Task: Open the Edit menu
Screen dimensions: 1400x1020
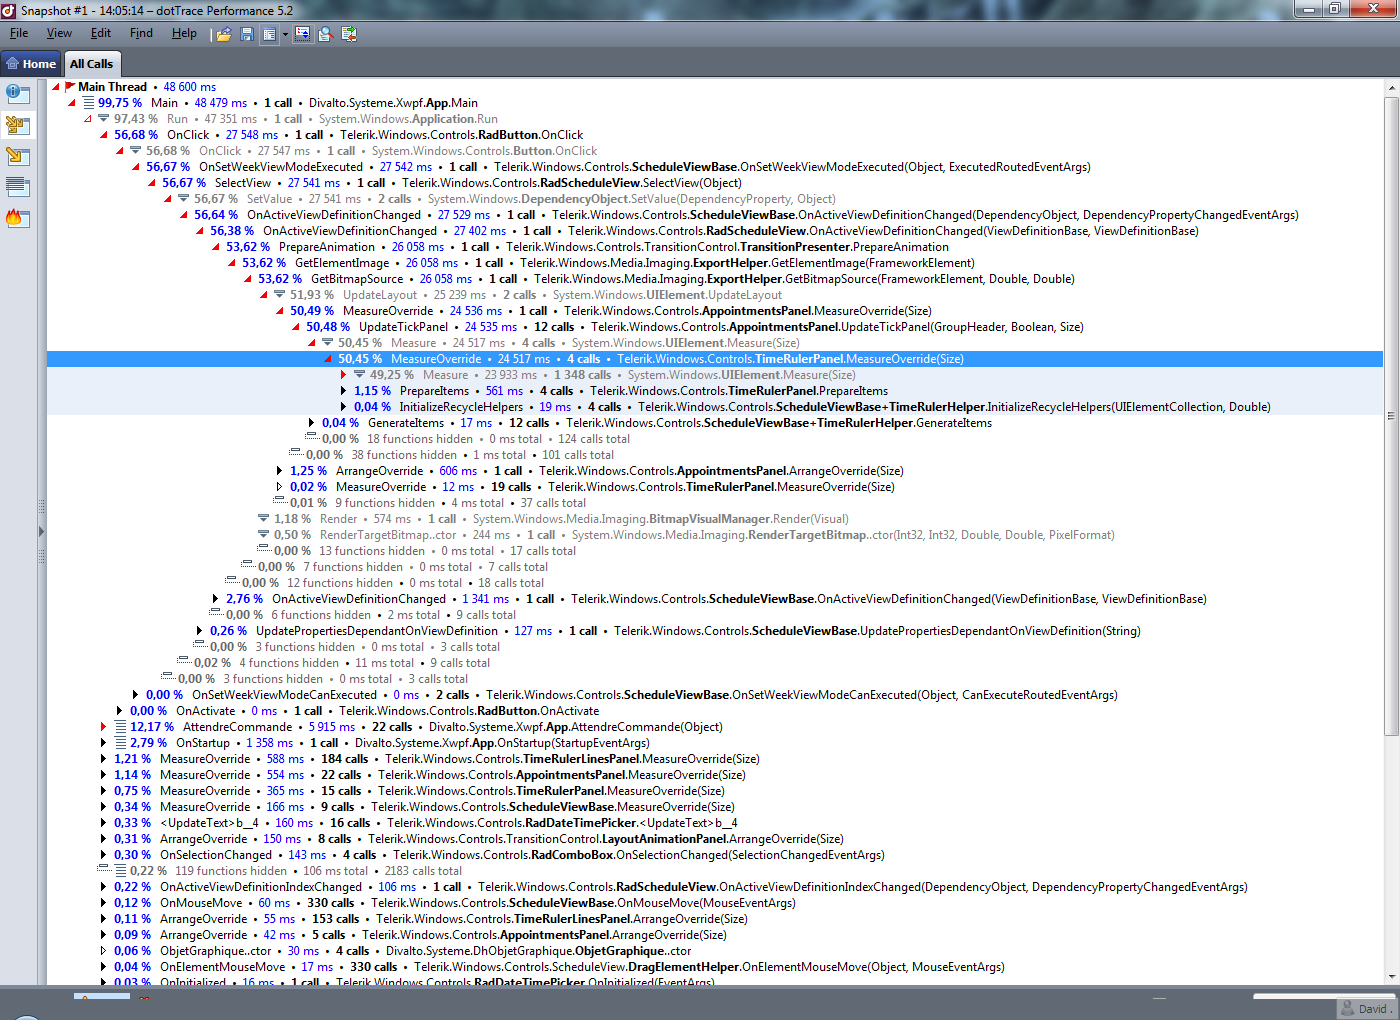Action: [x=101, y=33]
